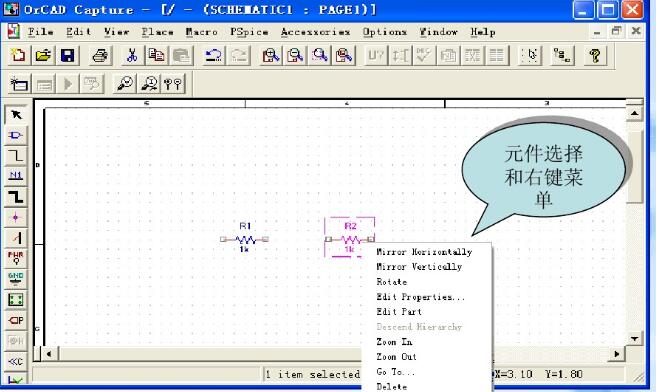Click the Current marker probe icon
Viewport: 656px width, 392px height.
point(149,84)
